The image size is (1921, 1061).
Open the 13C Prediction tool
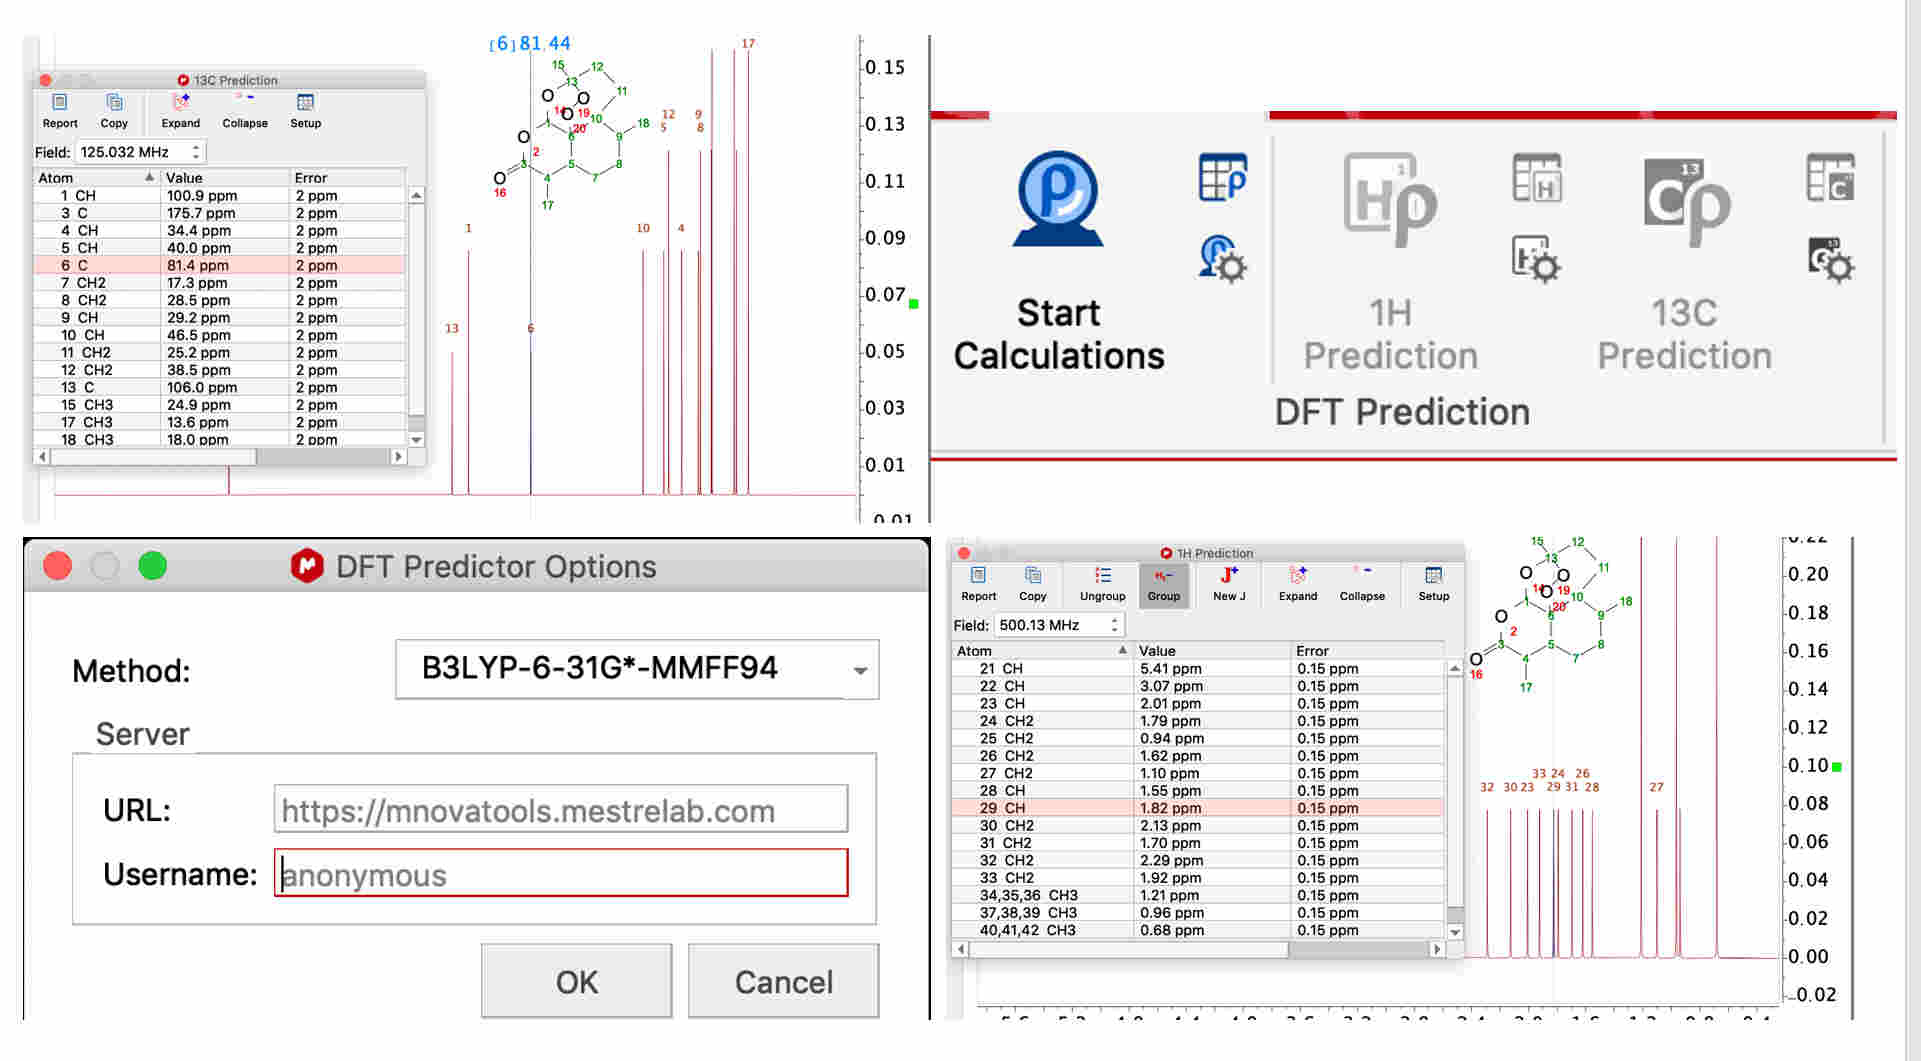coord(1685,200)
